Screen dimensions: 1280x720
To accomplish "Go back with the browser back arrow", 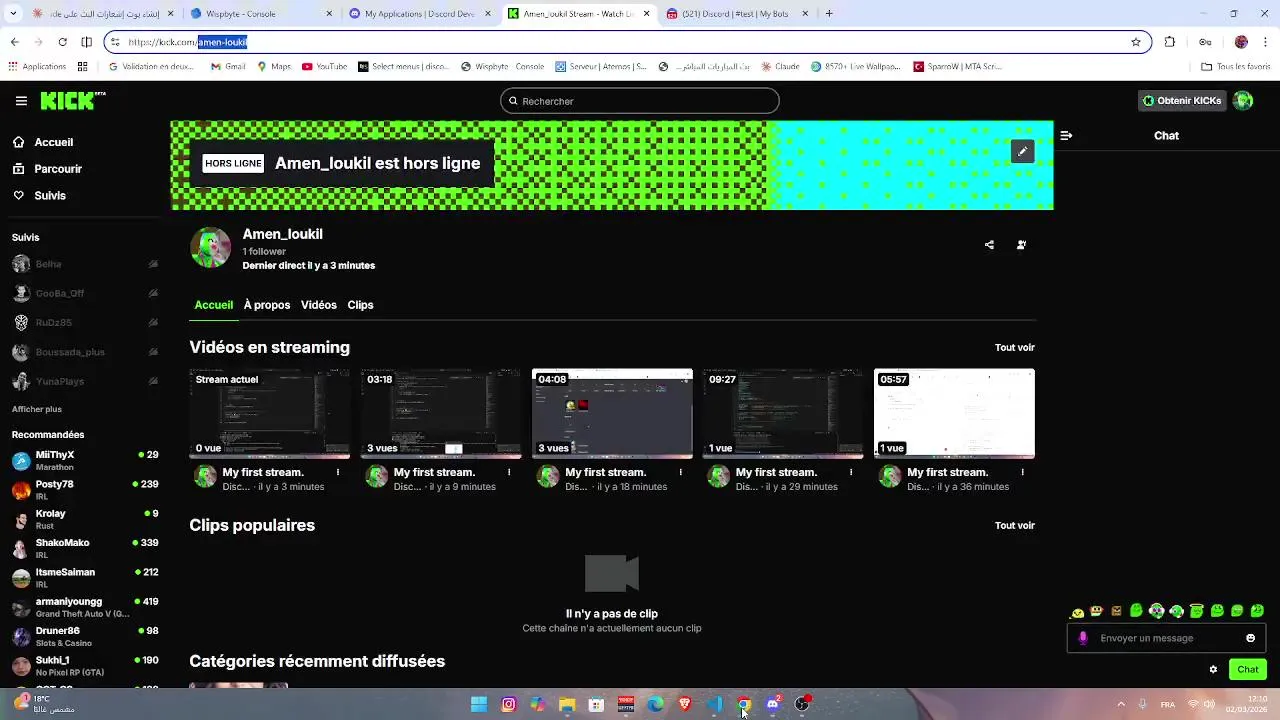I will coord(14,42).
